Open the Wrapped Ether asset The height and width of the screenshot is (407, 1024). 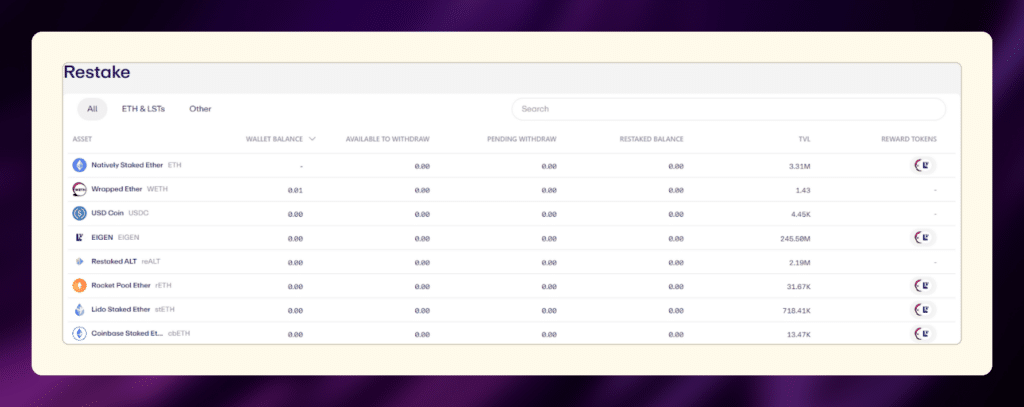(116, 189)
